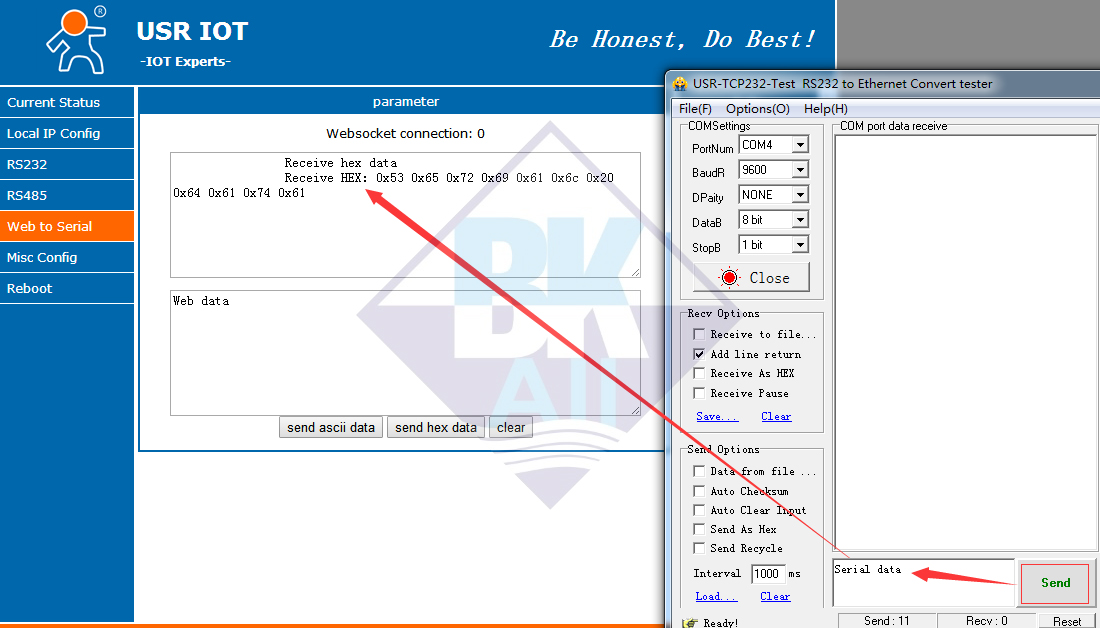Open the BaudR 9600 dropdown

[x=800, y=170]
